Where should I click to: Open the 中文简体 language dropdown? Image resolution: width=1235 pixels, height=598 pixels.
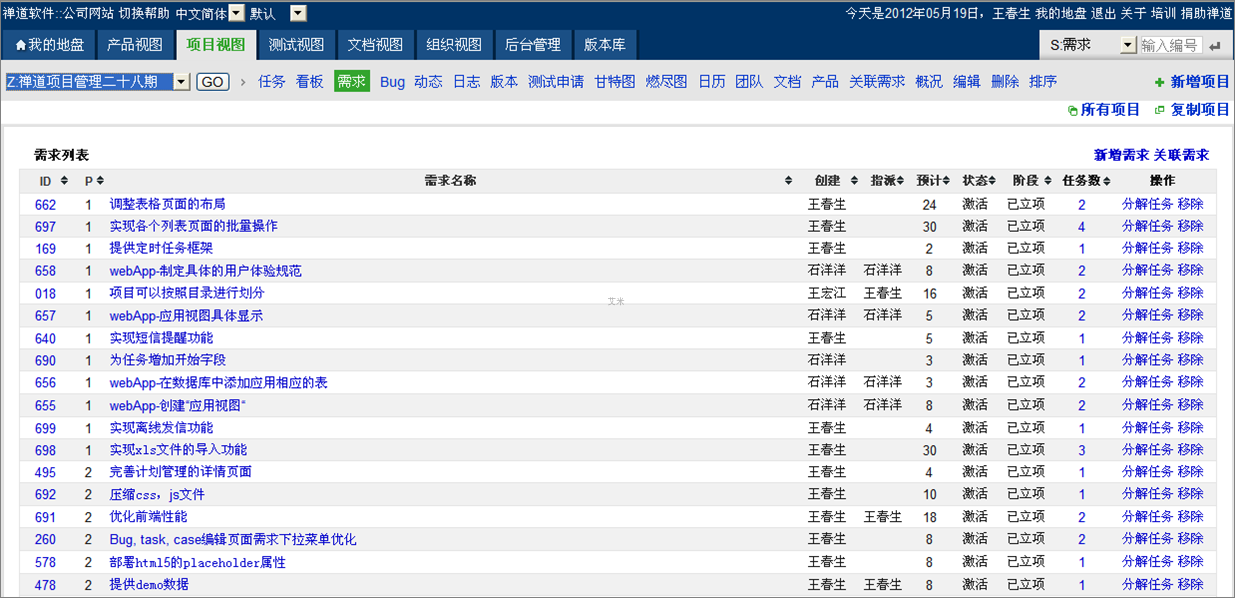point(236,14)
